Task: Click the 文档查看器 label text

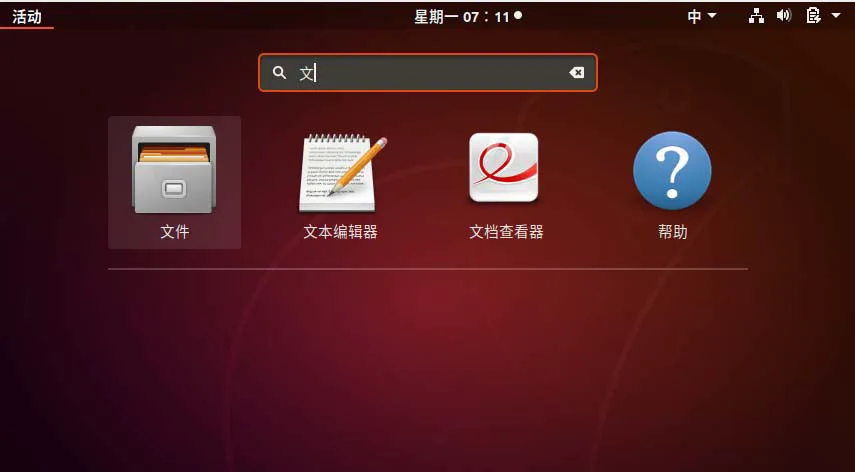Action: tap(506, 232)
